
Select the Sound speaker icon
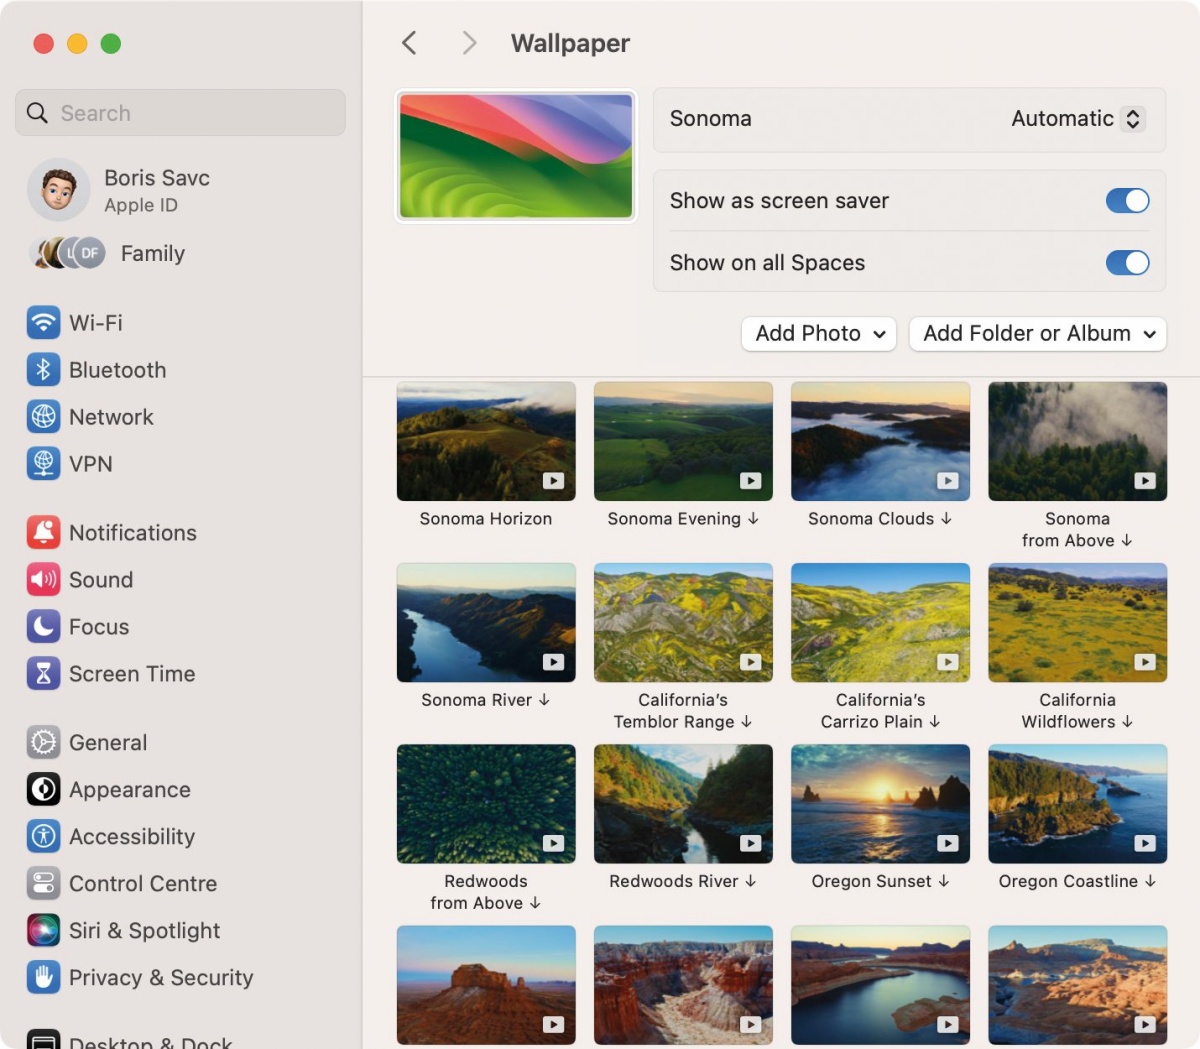[x=43, y=580]
